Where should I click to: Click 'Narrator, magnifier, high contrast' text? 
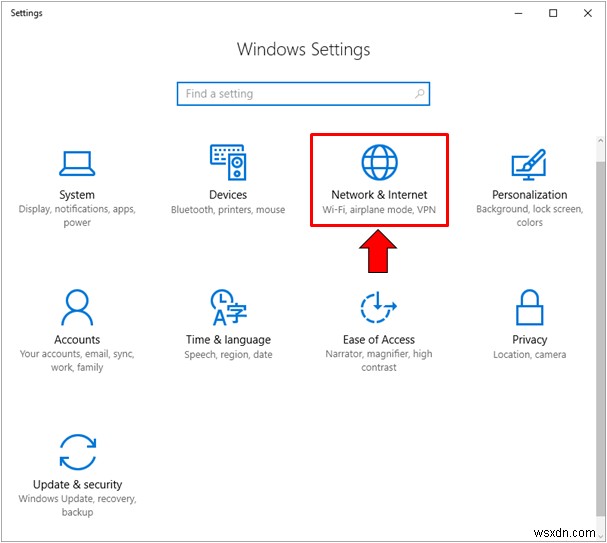tap(379, 361)
